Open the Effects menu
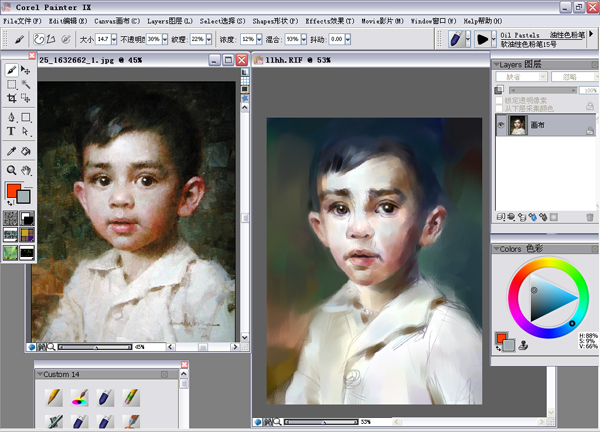The width and height of the screenshot is (600, 432). [330, 21]
